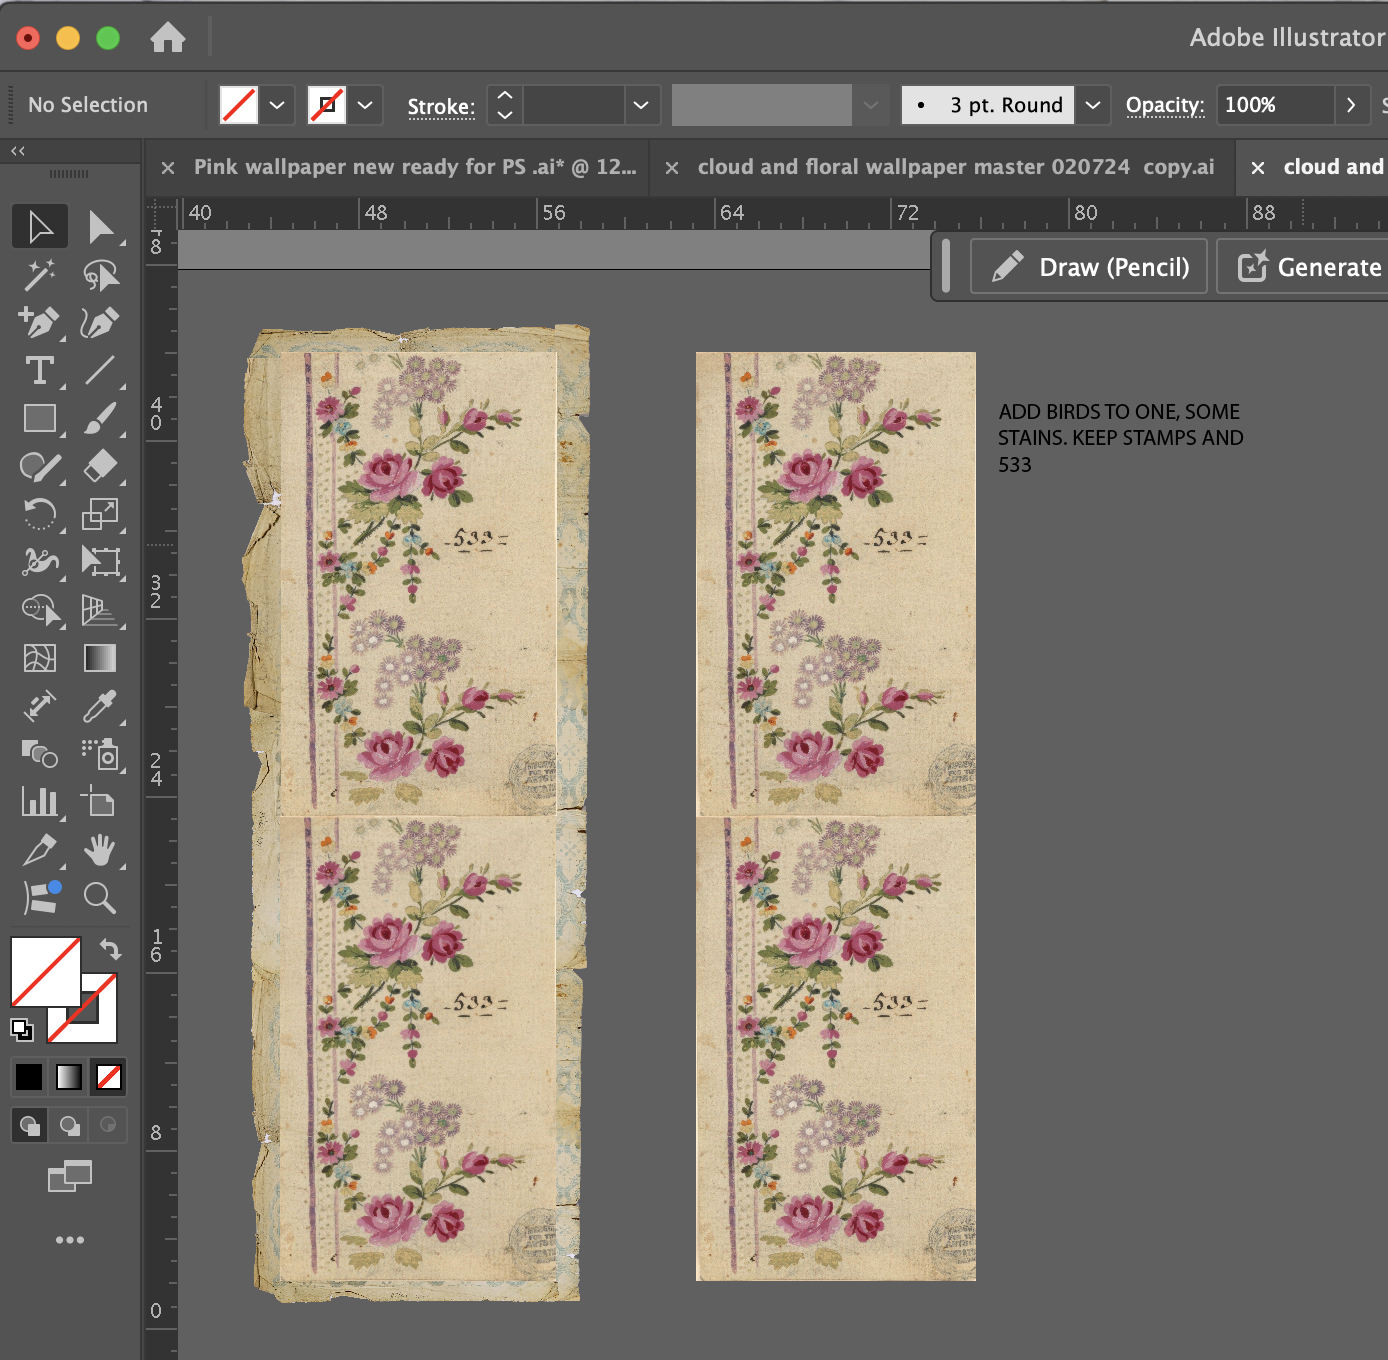
Task: Switch to Draw Normal mode
Action: (x=29, y=1125)
